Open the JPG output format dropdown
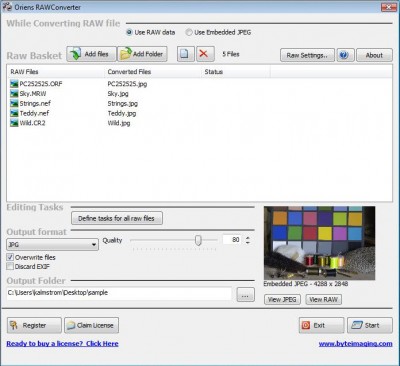Viewport: 400px width, 366px height. (x=52, y=245)
